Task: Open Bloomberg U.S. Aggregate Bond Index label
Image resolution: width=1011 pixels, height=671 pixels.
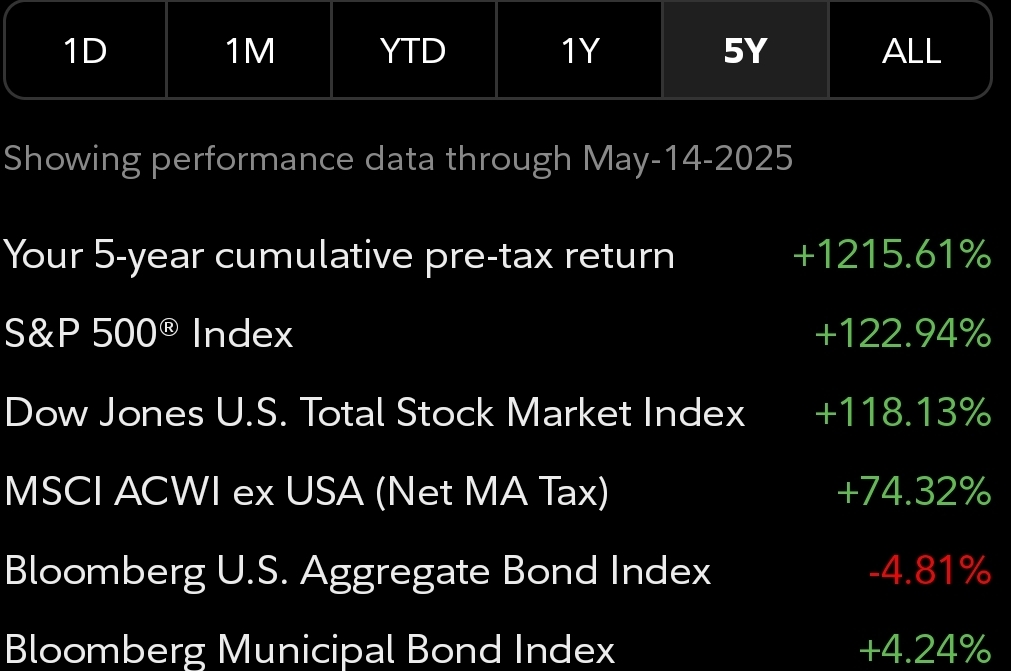Action: pos(357,571)
